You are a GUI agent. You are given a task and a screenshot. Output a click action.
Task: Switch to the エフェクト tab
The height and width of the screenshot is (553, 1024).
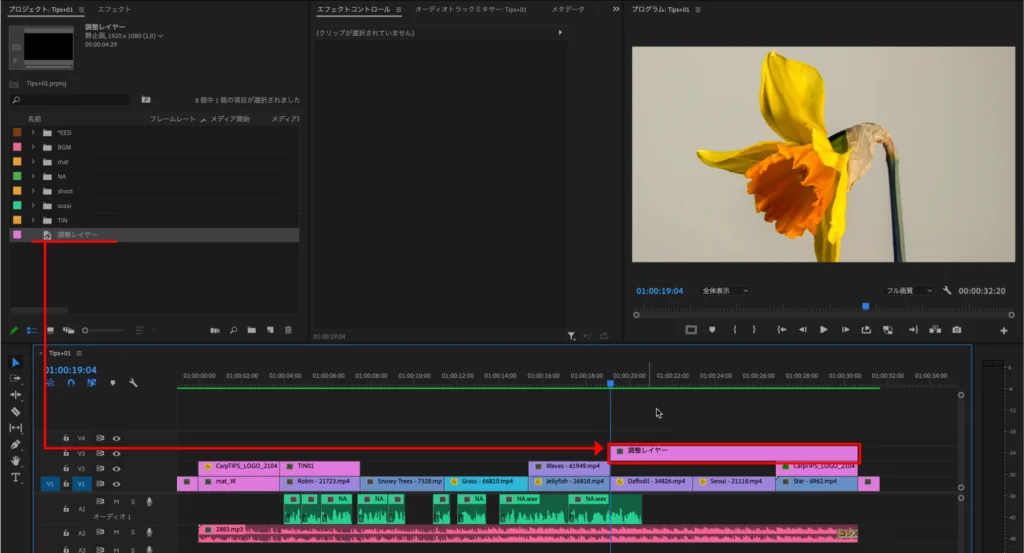[x=114, y=9]
